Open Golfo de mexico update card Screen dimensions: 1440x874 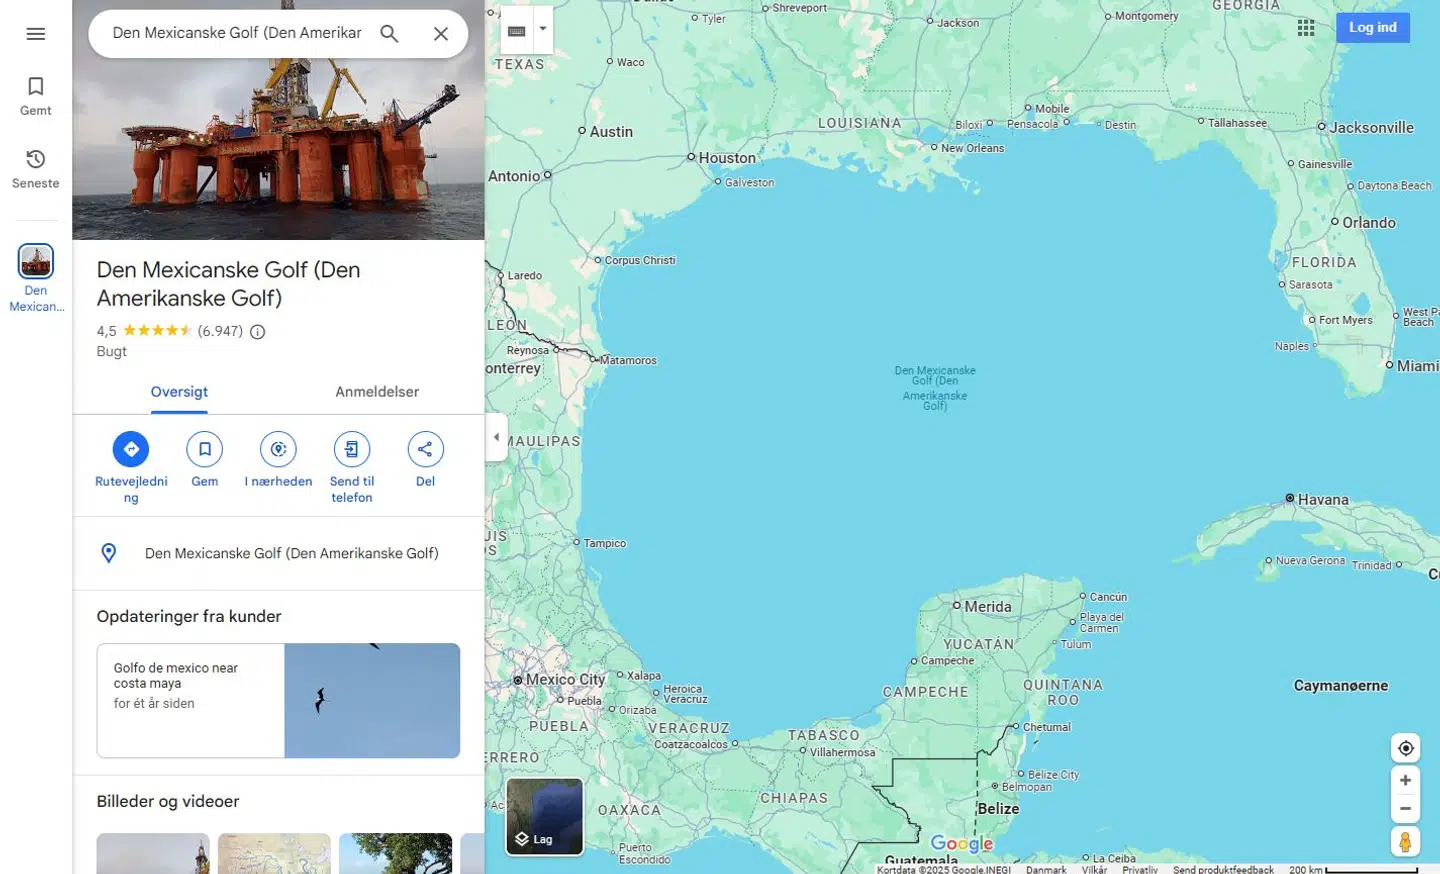pos(278,700)
